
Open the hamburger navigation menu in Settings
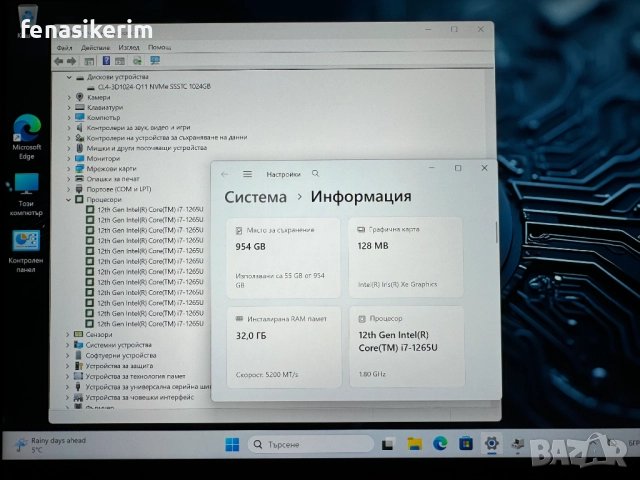click(247, 174)
